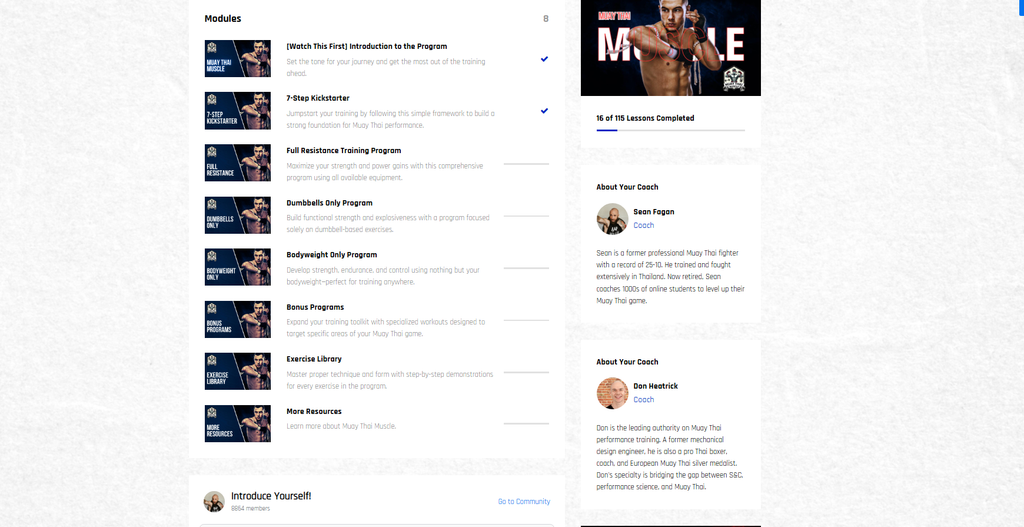Click 'About Your Coach' heading above Don Heatrick
The image size is (1024, 527).
[x=627, y=362]
